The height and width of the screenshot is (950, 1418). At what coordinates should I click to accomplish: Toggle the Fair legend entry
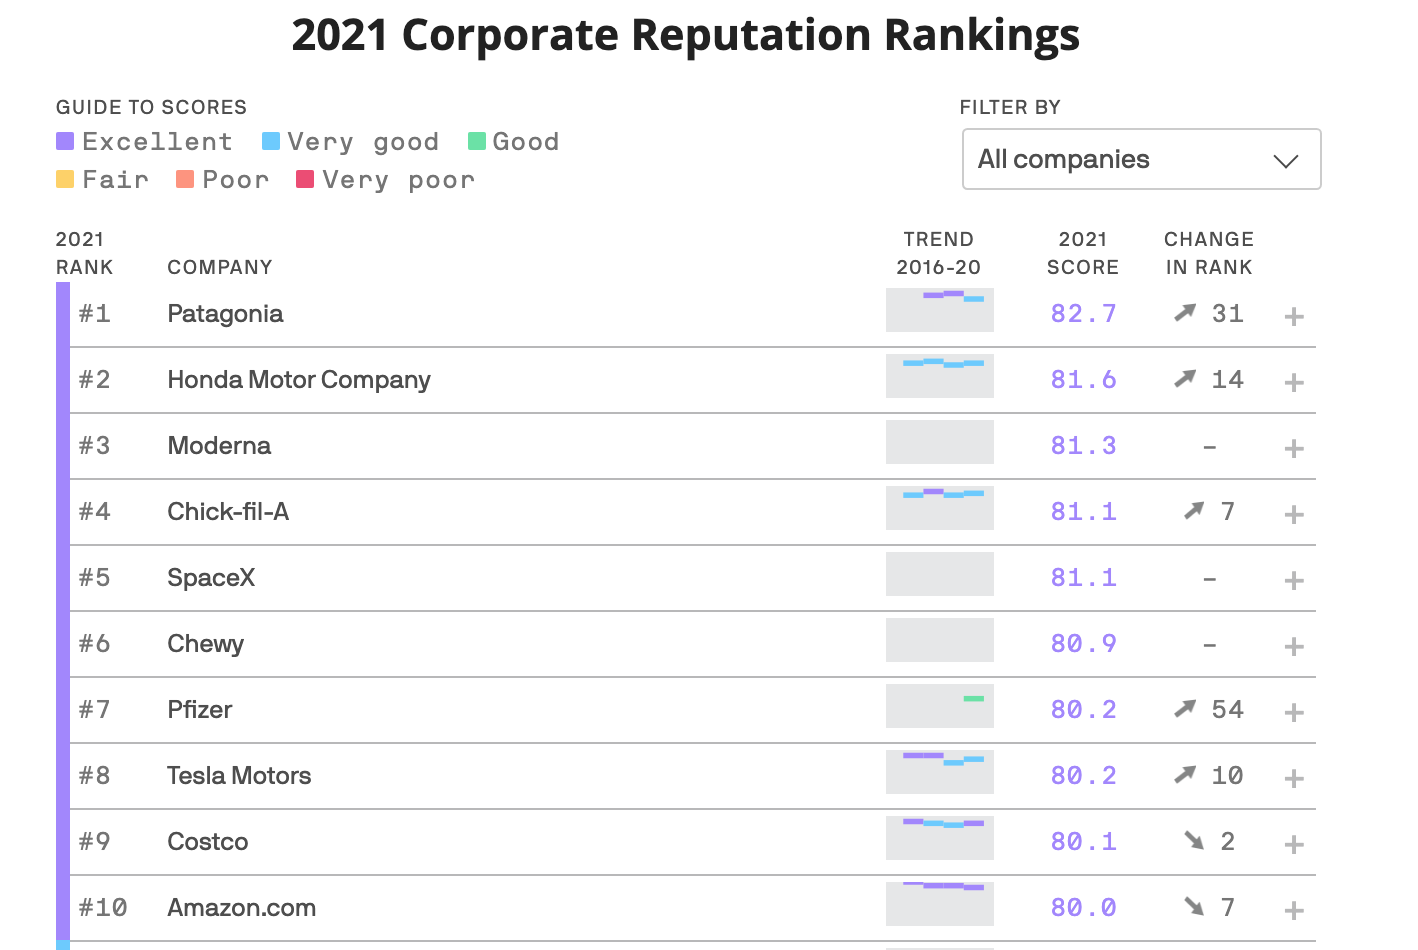pyautogui.click(x=66, y=179)
